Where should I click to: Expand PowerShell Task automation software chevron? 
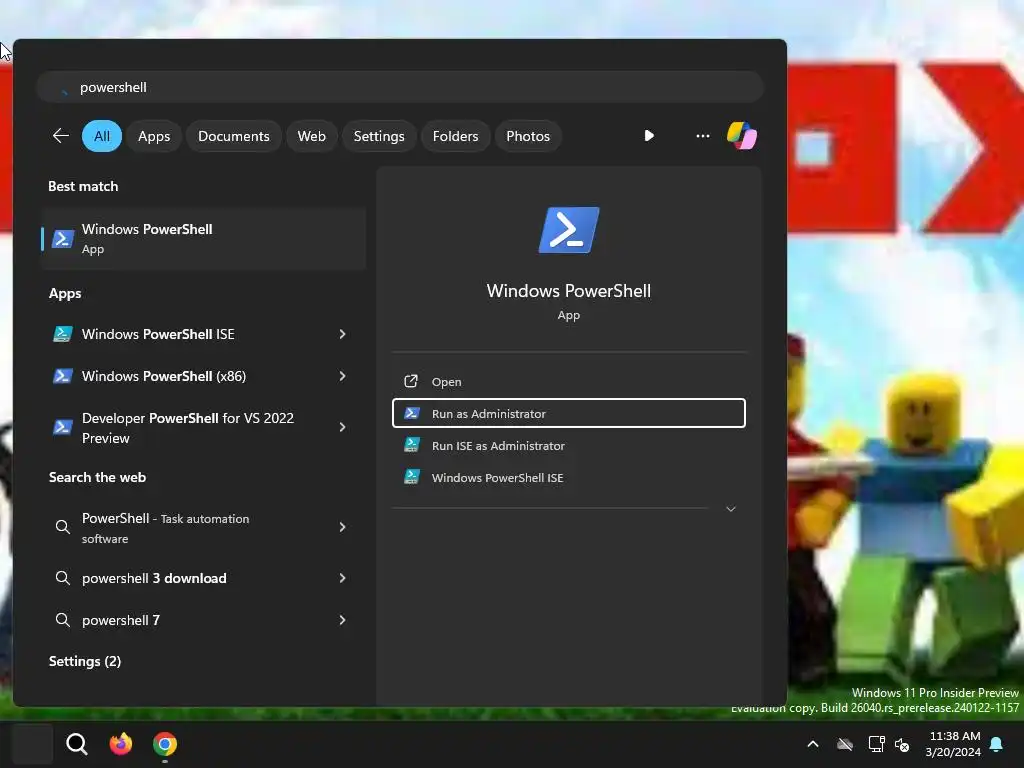click(342, 527)
